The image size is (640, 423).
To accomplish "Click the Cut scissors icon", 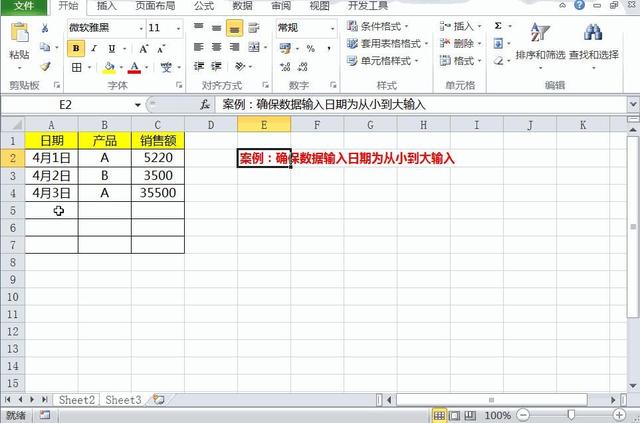I will [45, 28].
